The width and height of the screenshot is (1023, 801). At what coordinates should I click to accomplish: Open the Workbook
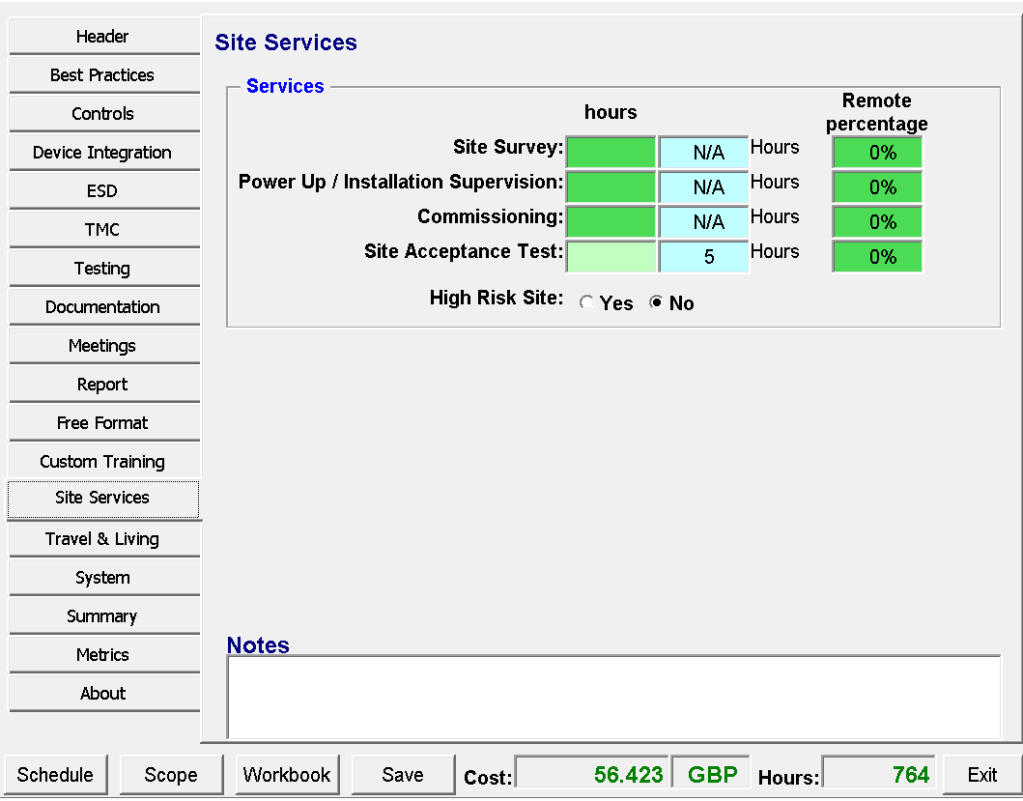(287, 775)
